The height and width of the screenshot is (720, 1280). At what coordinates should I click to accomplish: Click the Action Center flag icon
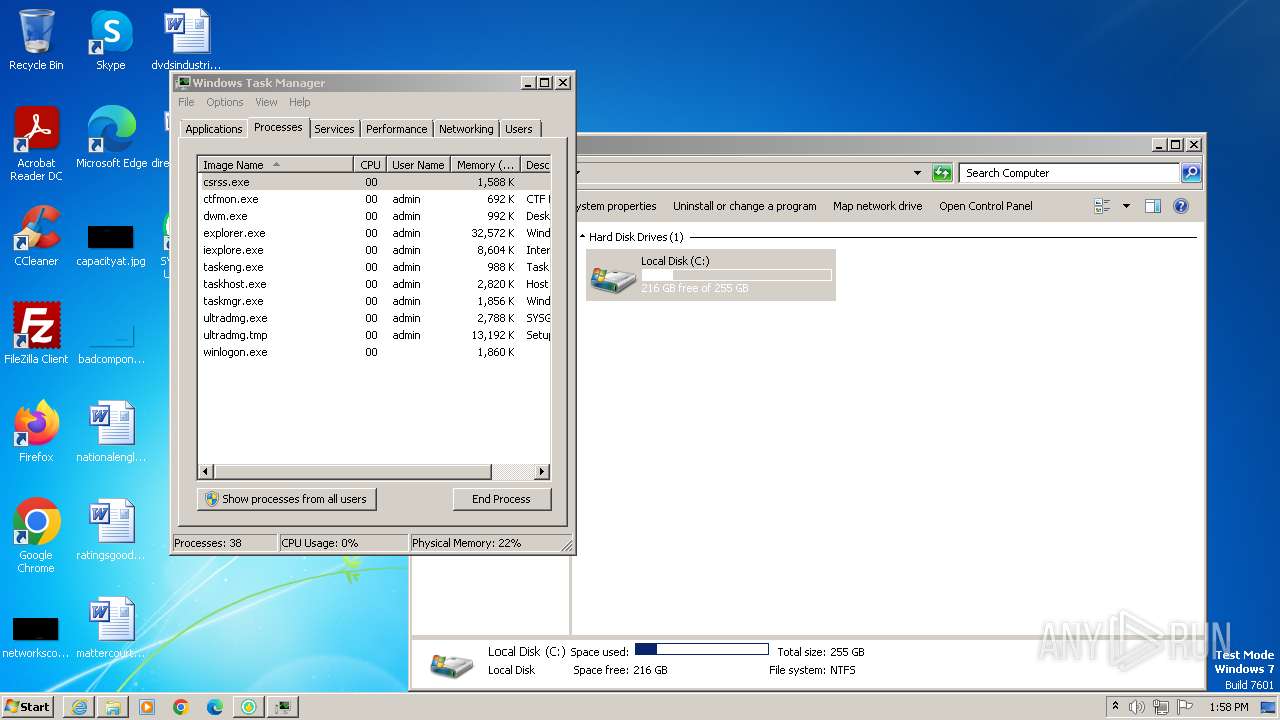1185,707
